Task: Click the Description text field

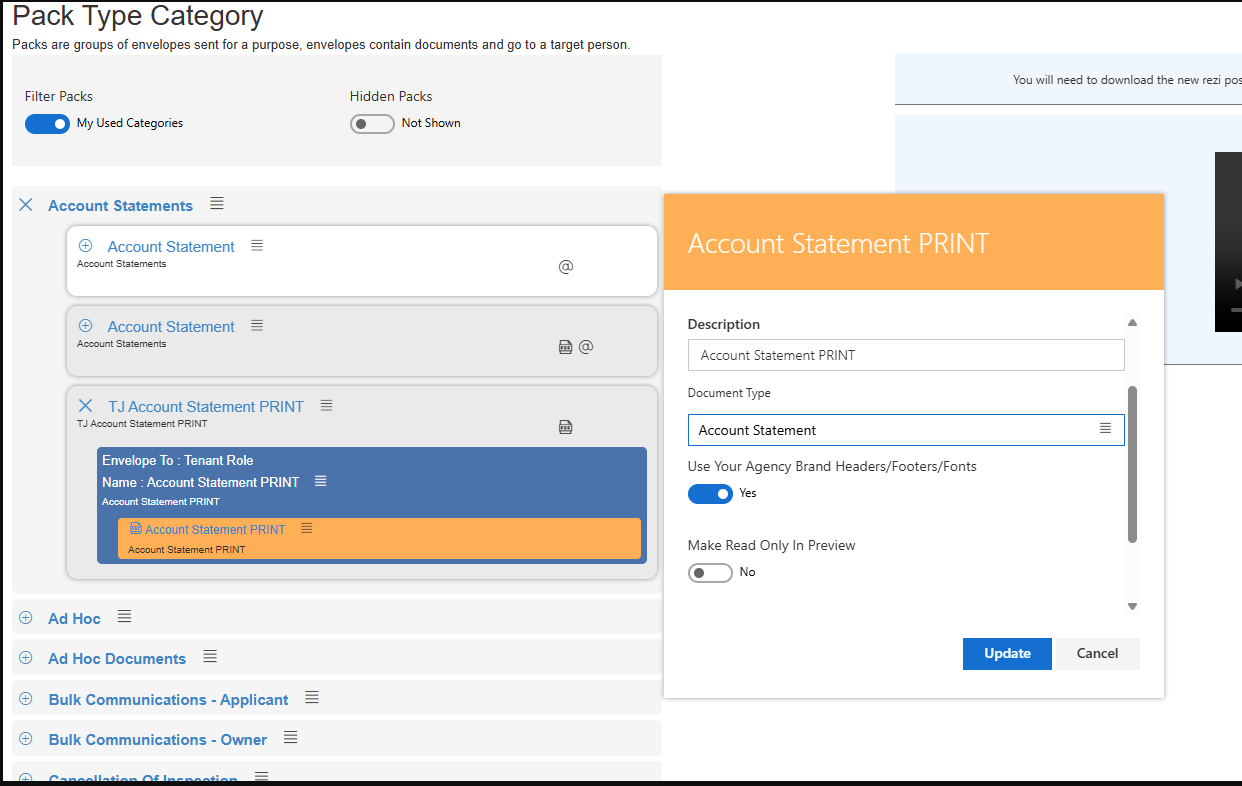Action: click(905, 355)
